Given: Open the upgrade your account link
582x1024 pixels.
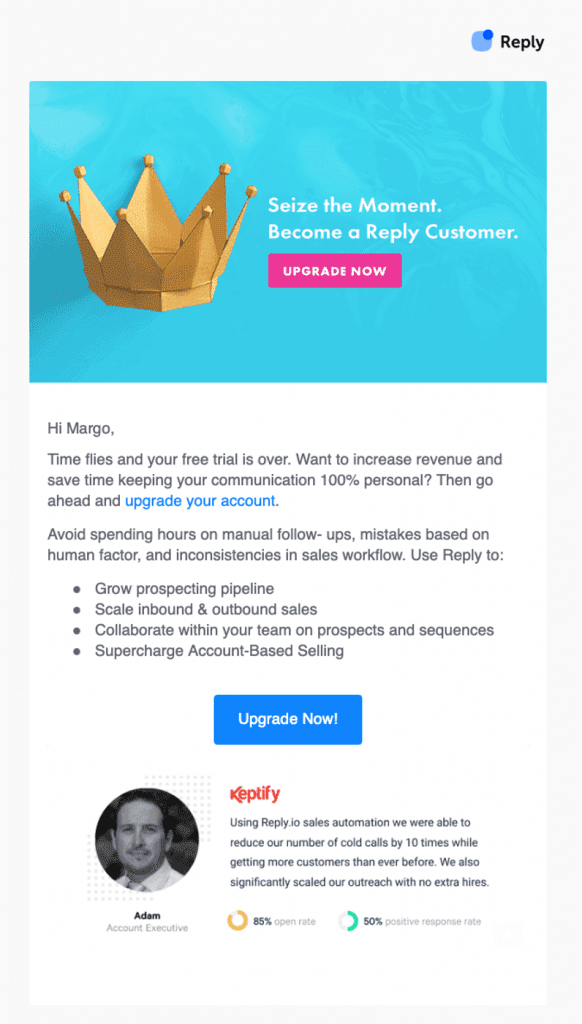Looking at the screenshot, I should (x=199, y=500).
